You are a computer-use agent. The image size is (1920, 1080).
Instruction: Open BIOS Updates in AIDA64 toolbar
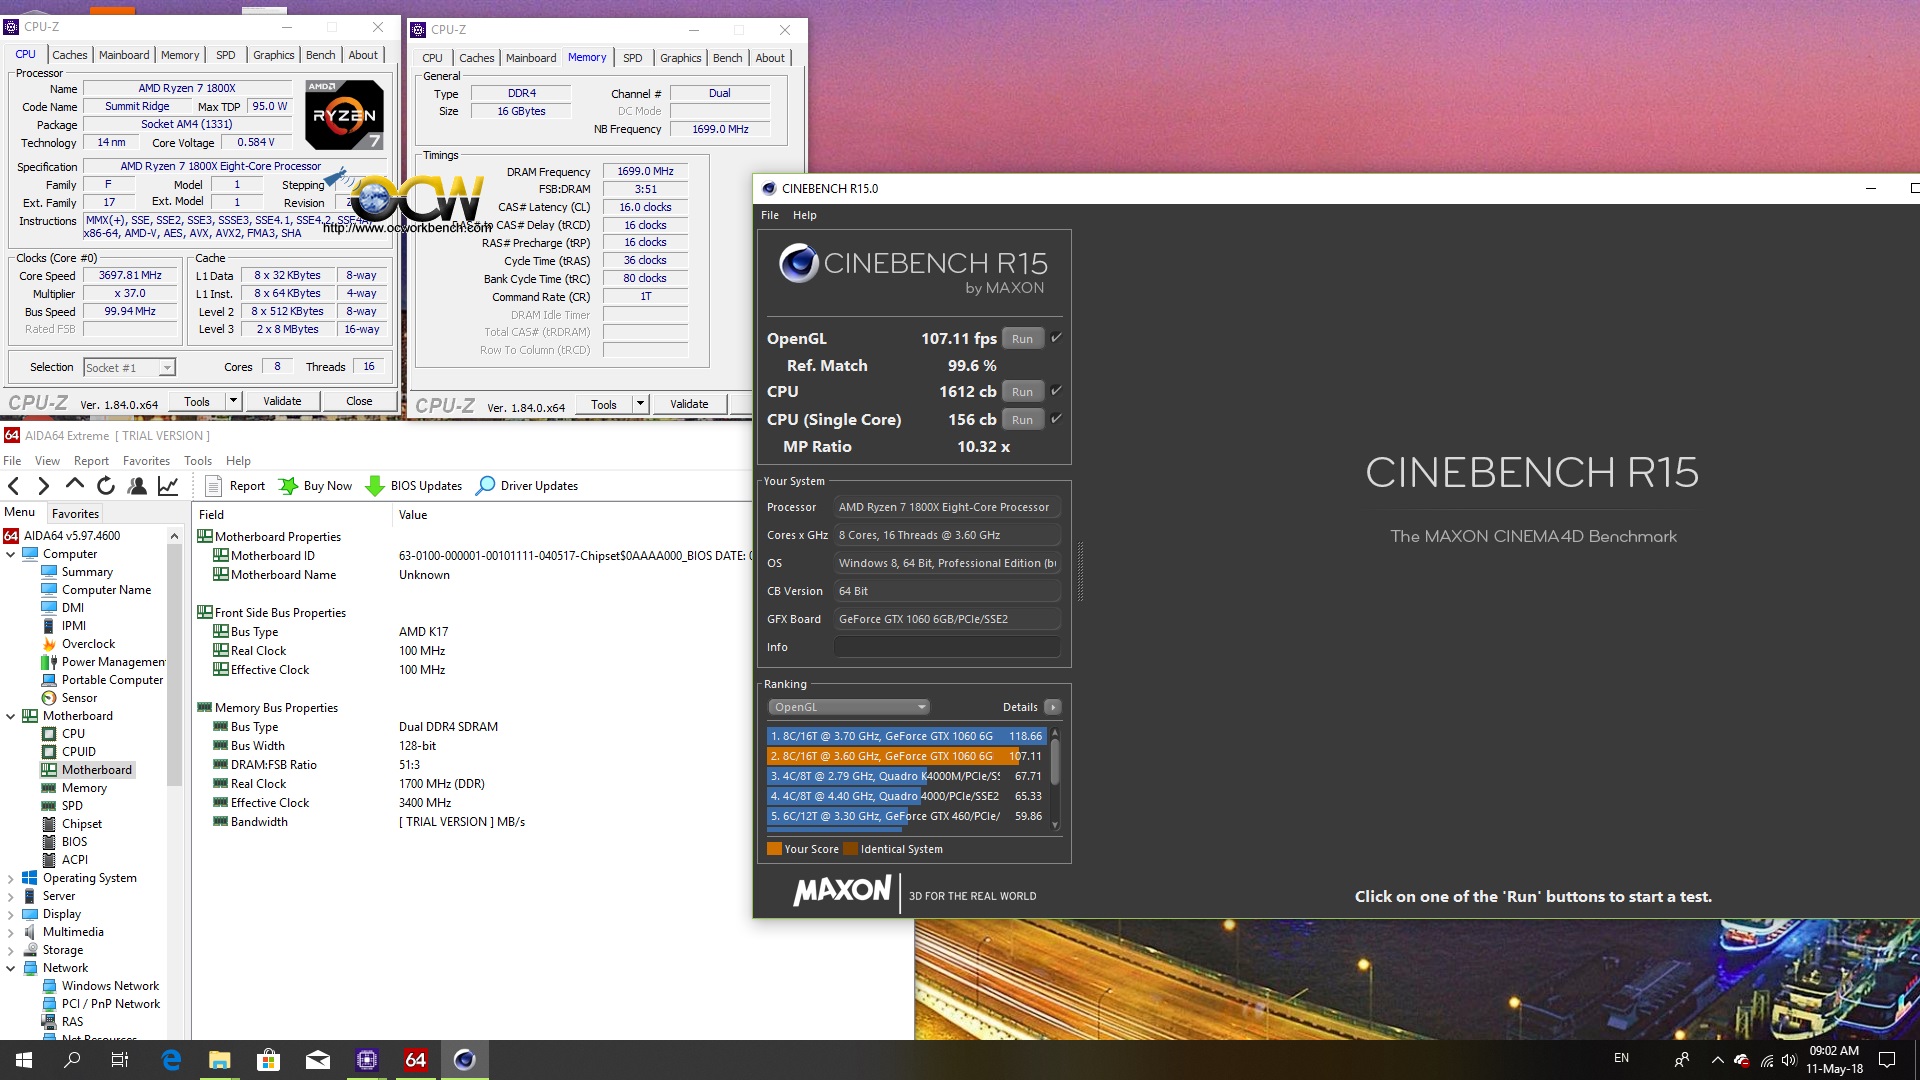[x=414, y=486]
